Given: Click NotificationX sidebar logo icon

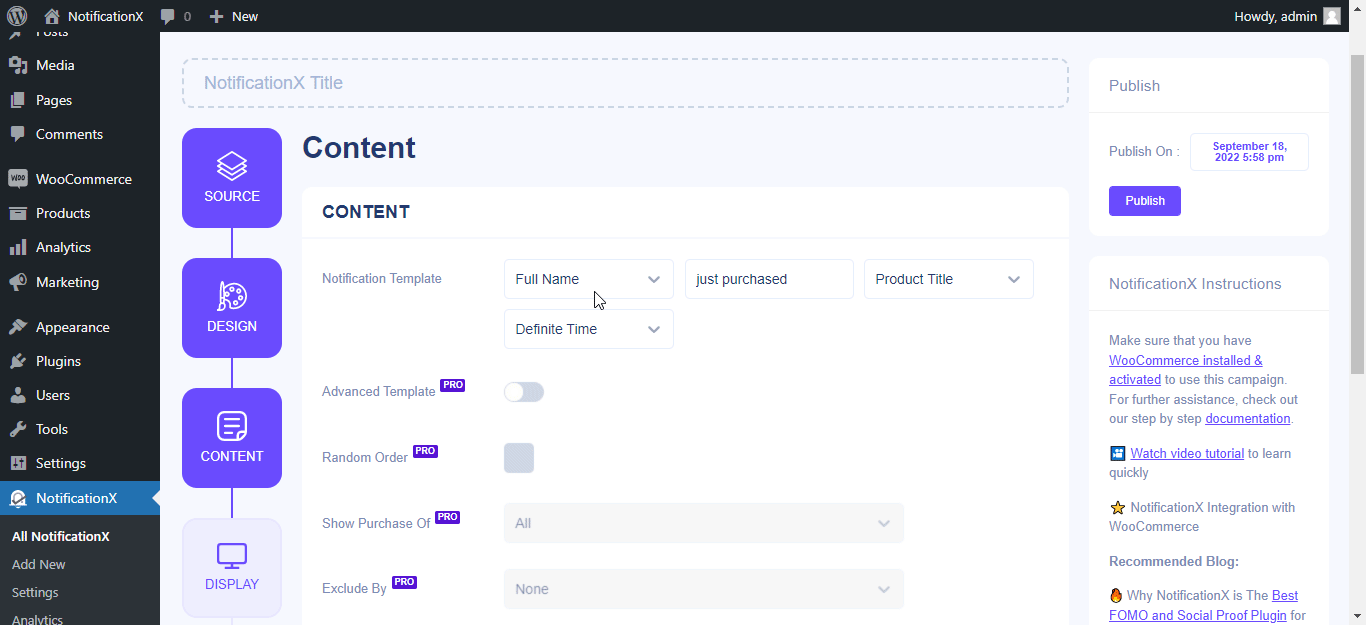Looking at the screenshot, I should [x=18, y=498].
